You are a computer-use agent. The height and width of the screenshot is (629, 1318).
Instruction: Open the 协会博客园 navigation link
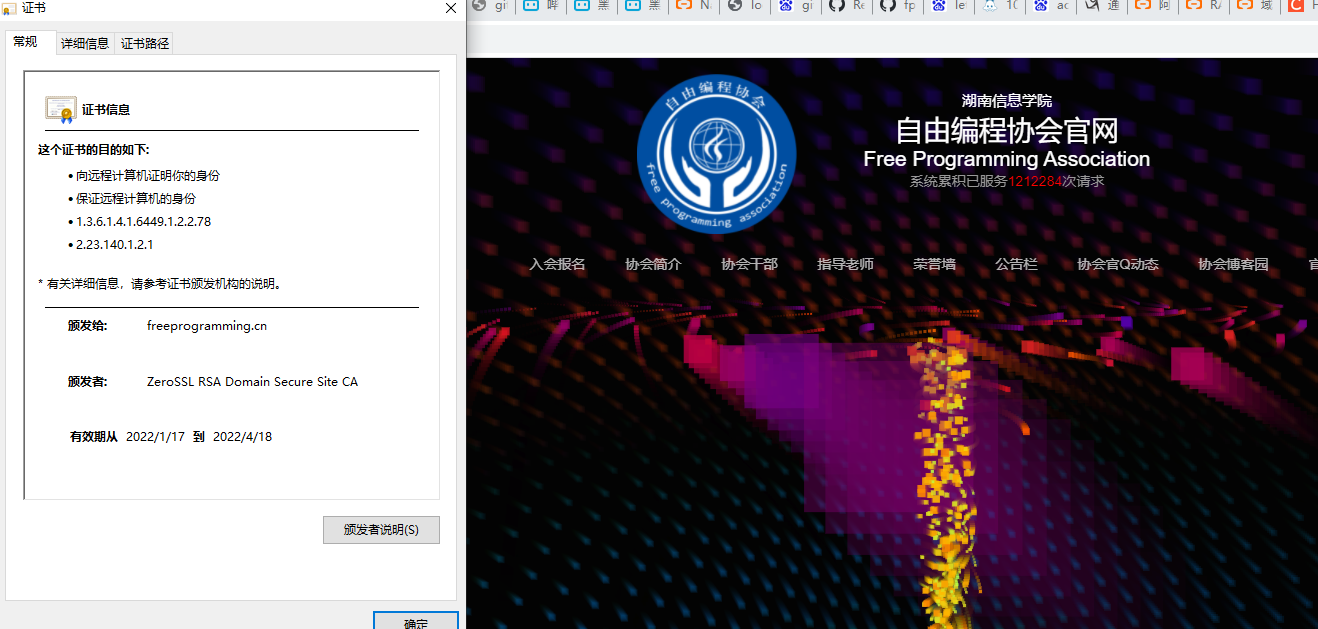click(1233, 264)
